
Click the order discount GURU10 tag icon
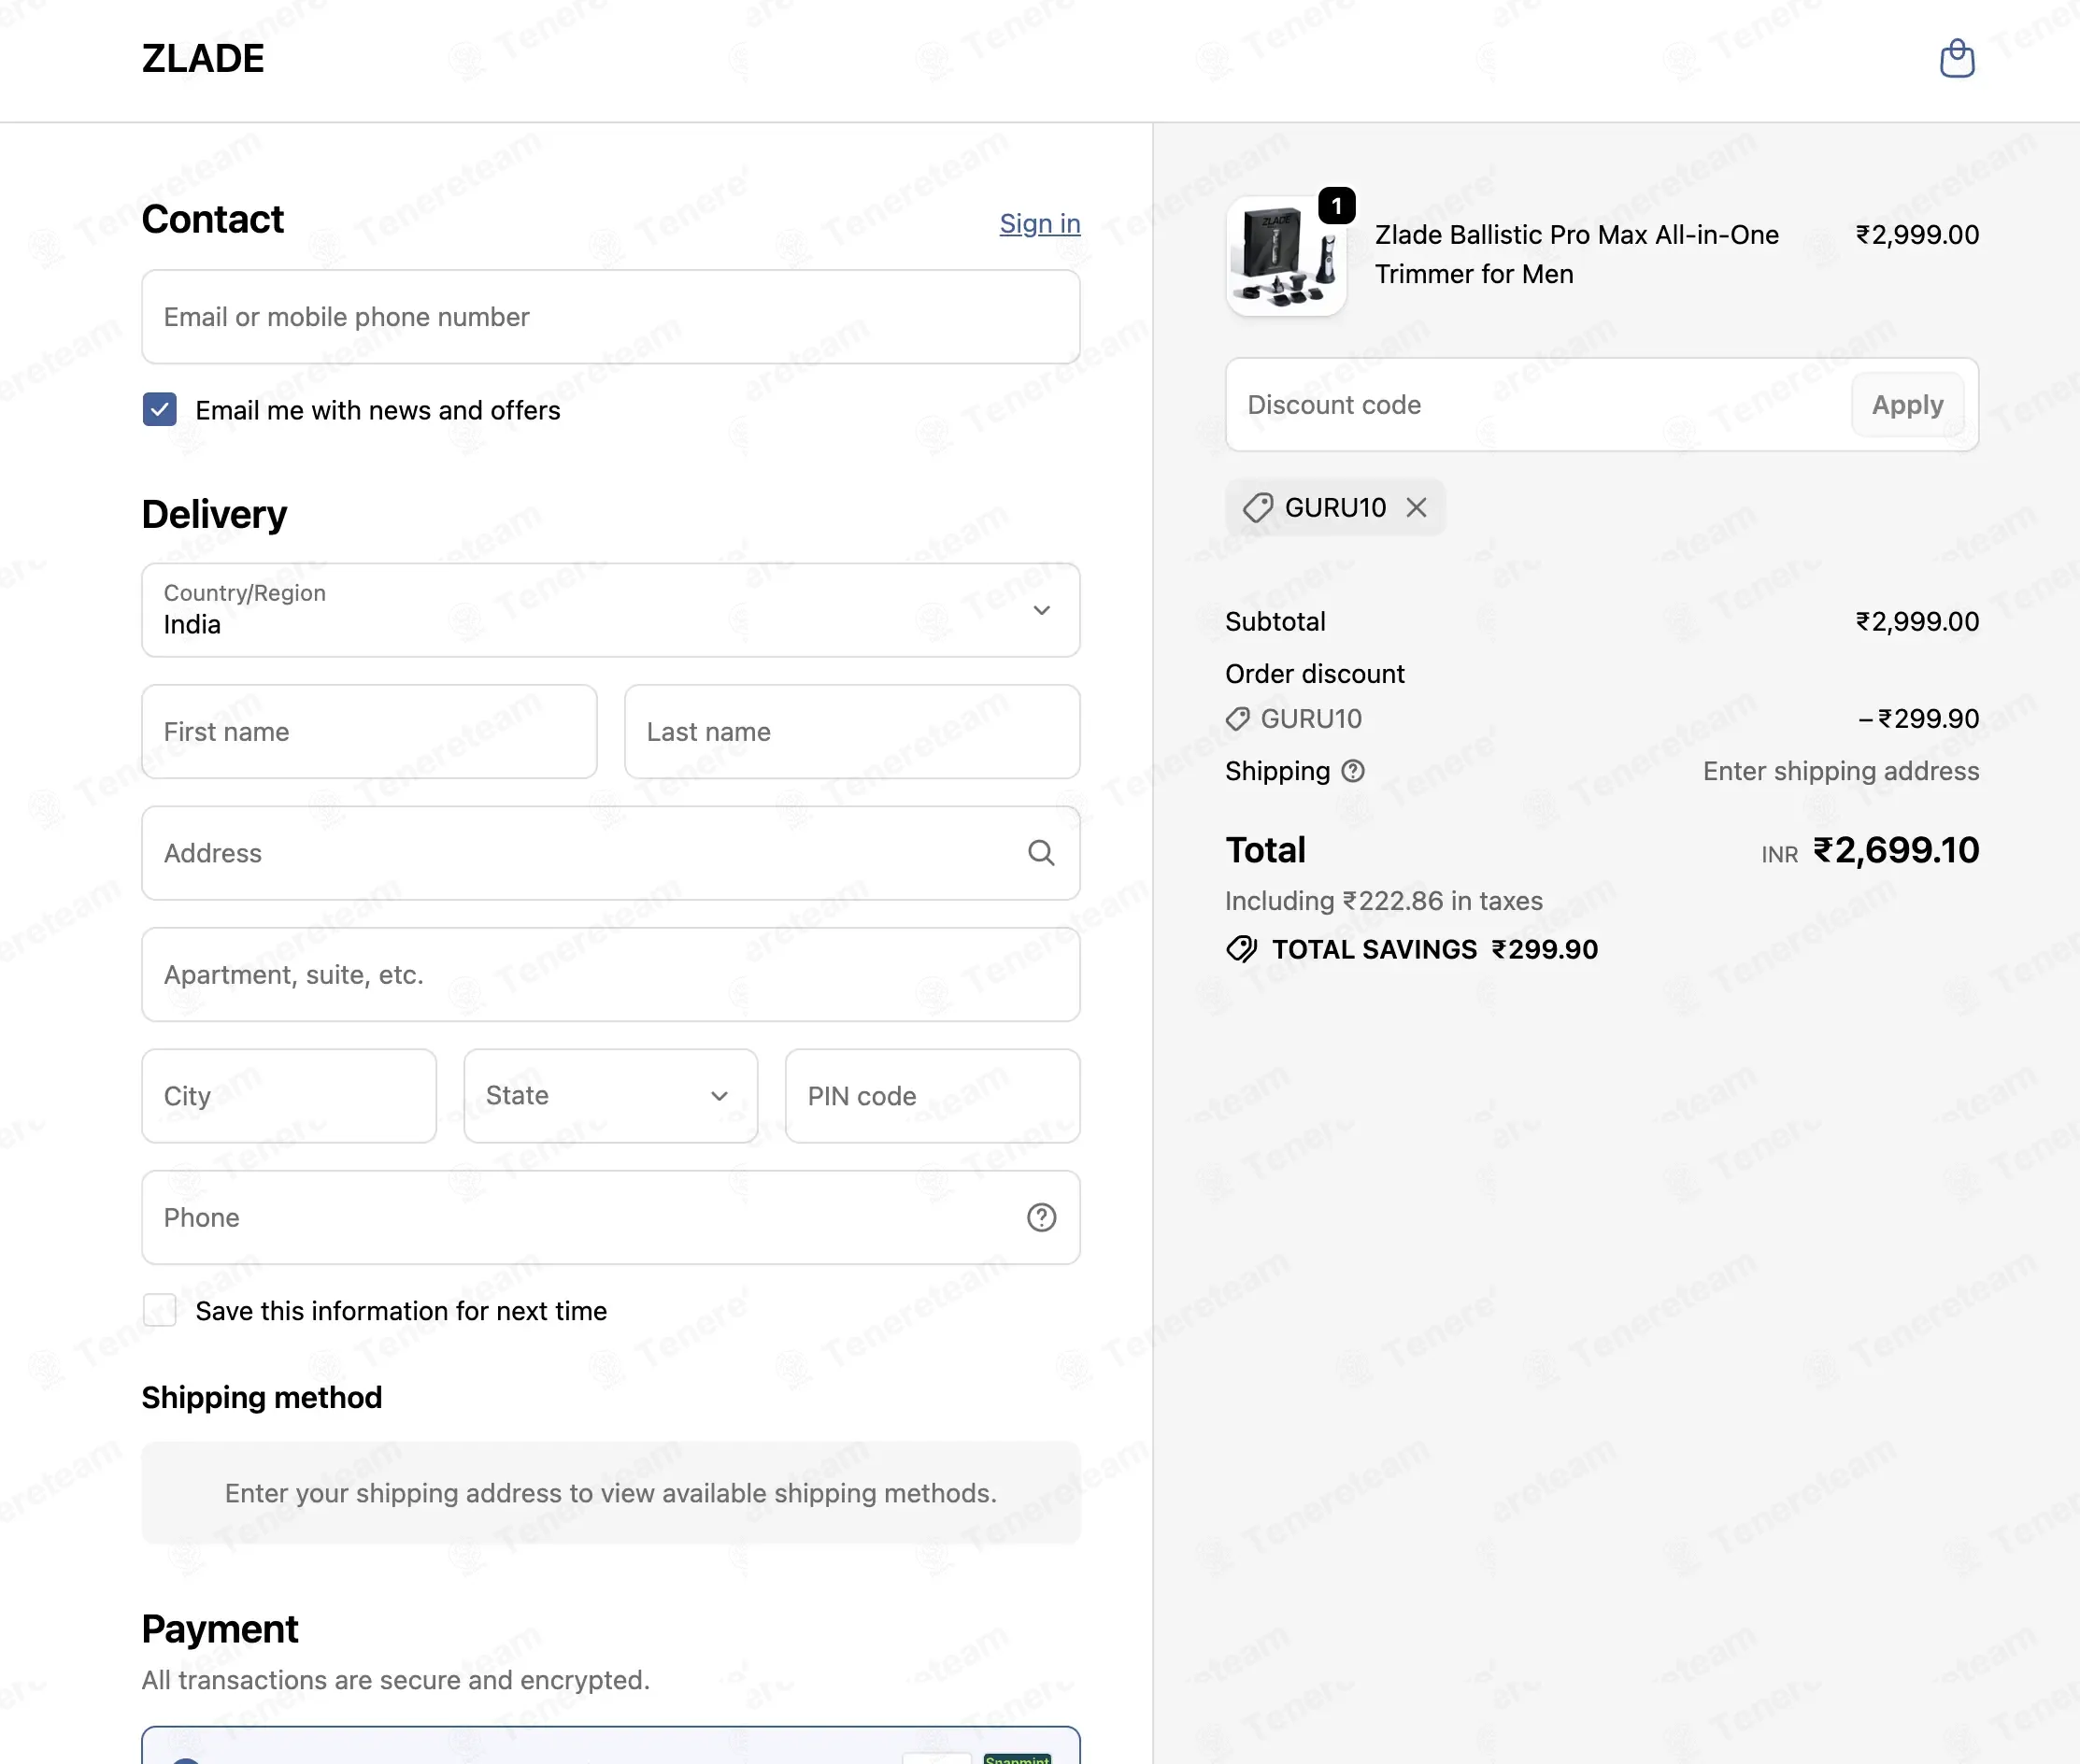tap(1238, 719)
